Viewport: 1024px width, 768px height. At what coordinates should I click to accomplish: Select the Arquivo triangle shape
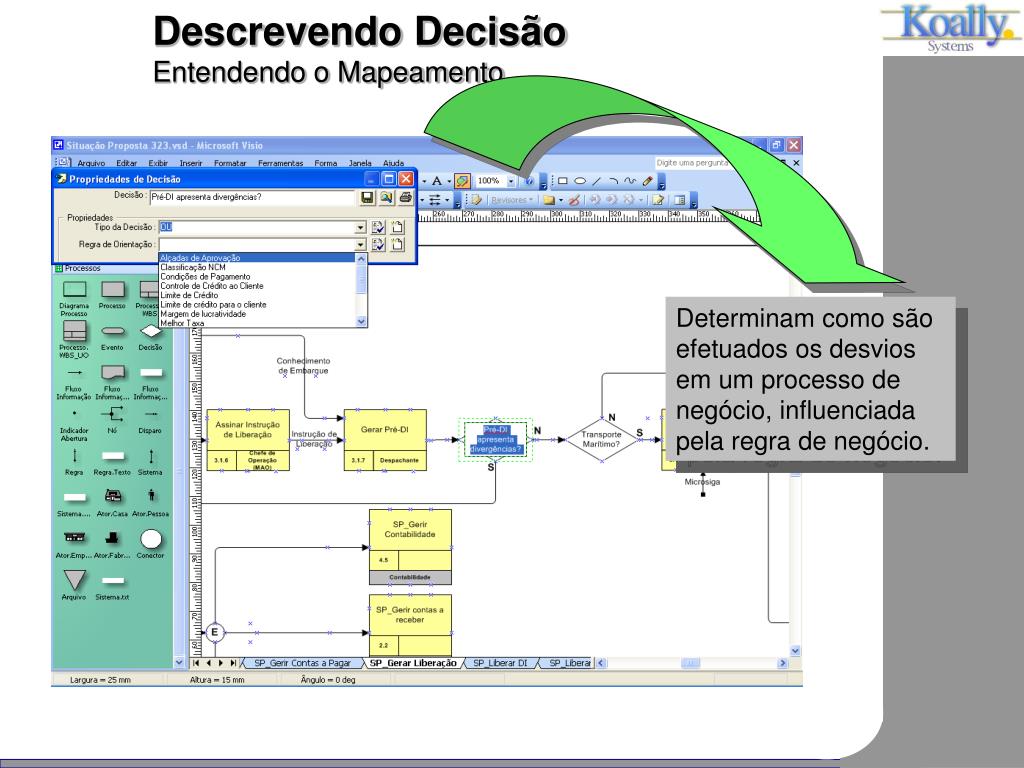[74, 580]
